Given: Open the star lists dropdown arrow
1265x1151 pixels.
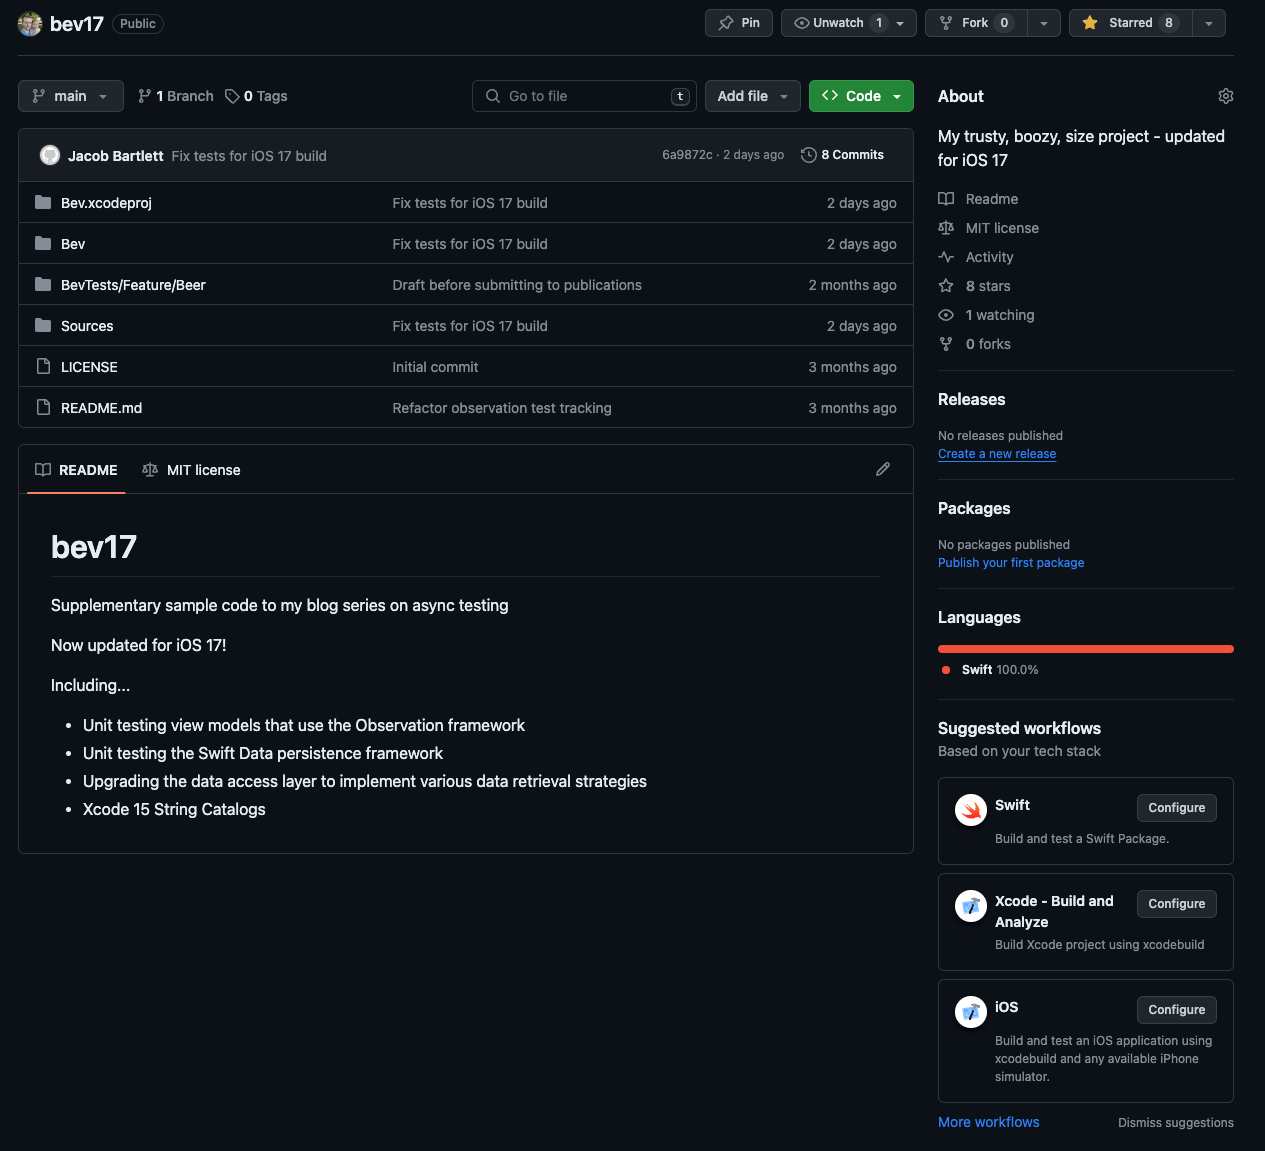Looking at the screenshot, I should point(1209,23).
